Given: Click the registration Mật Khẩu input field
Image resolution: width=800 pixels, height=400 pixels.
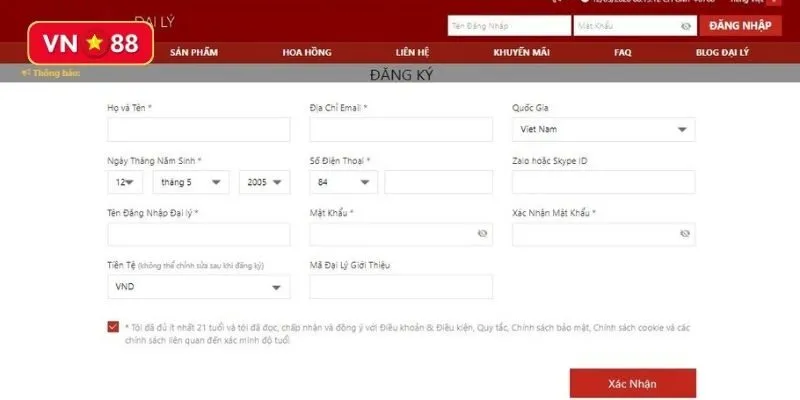Looking at the screenshot, I should (x=401, y=234).
